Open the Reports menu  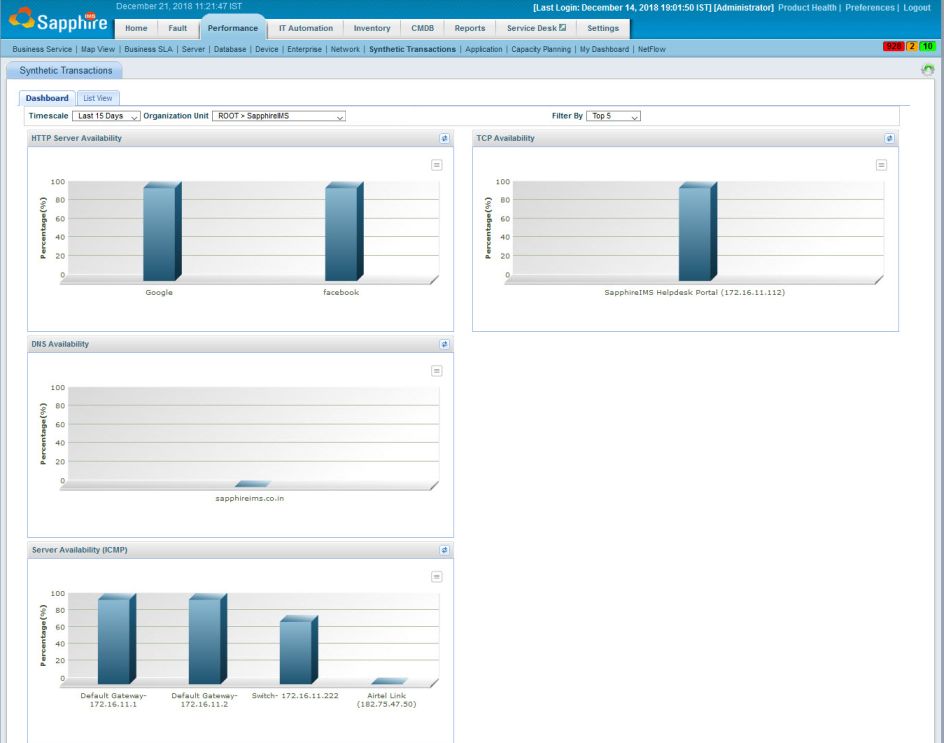470,28
